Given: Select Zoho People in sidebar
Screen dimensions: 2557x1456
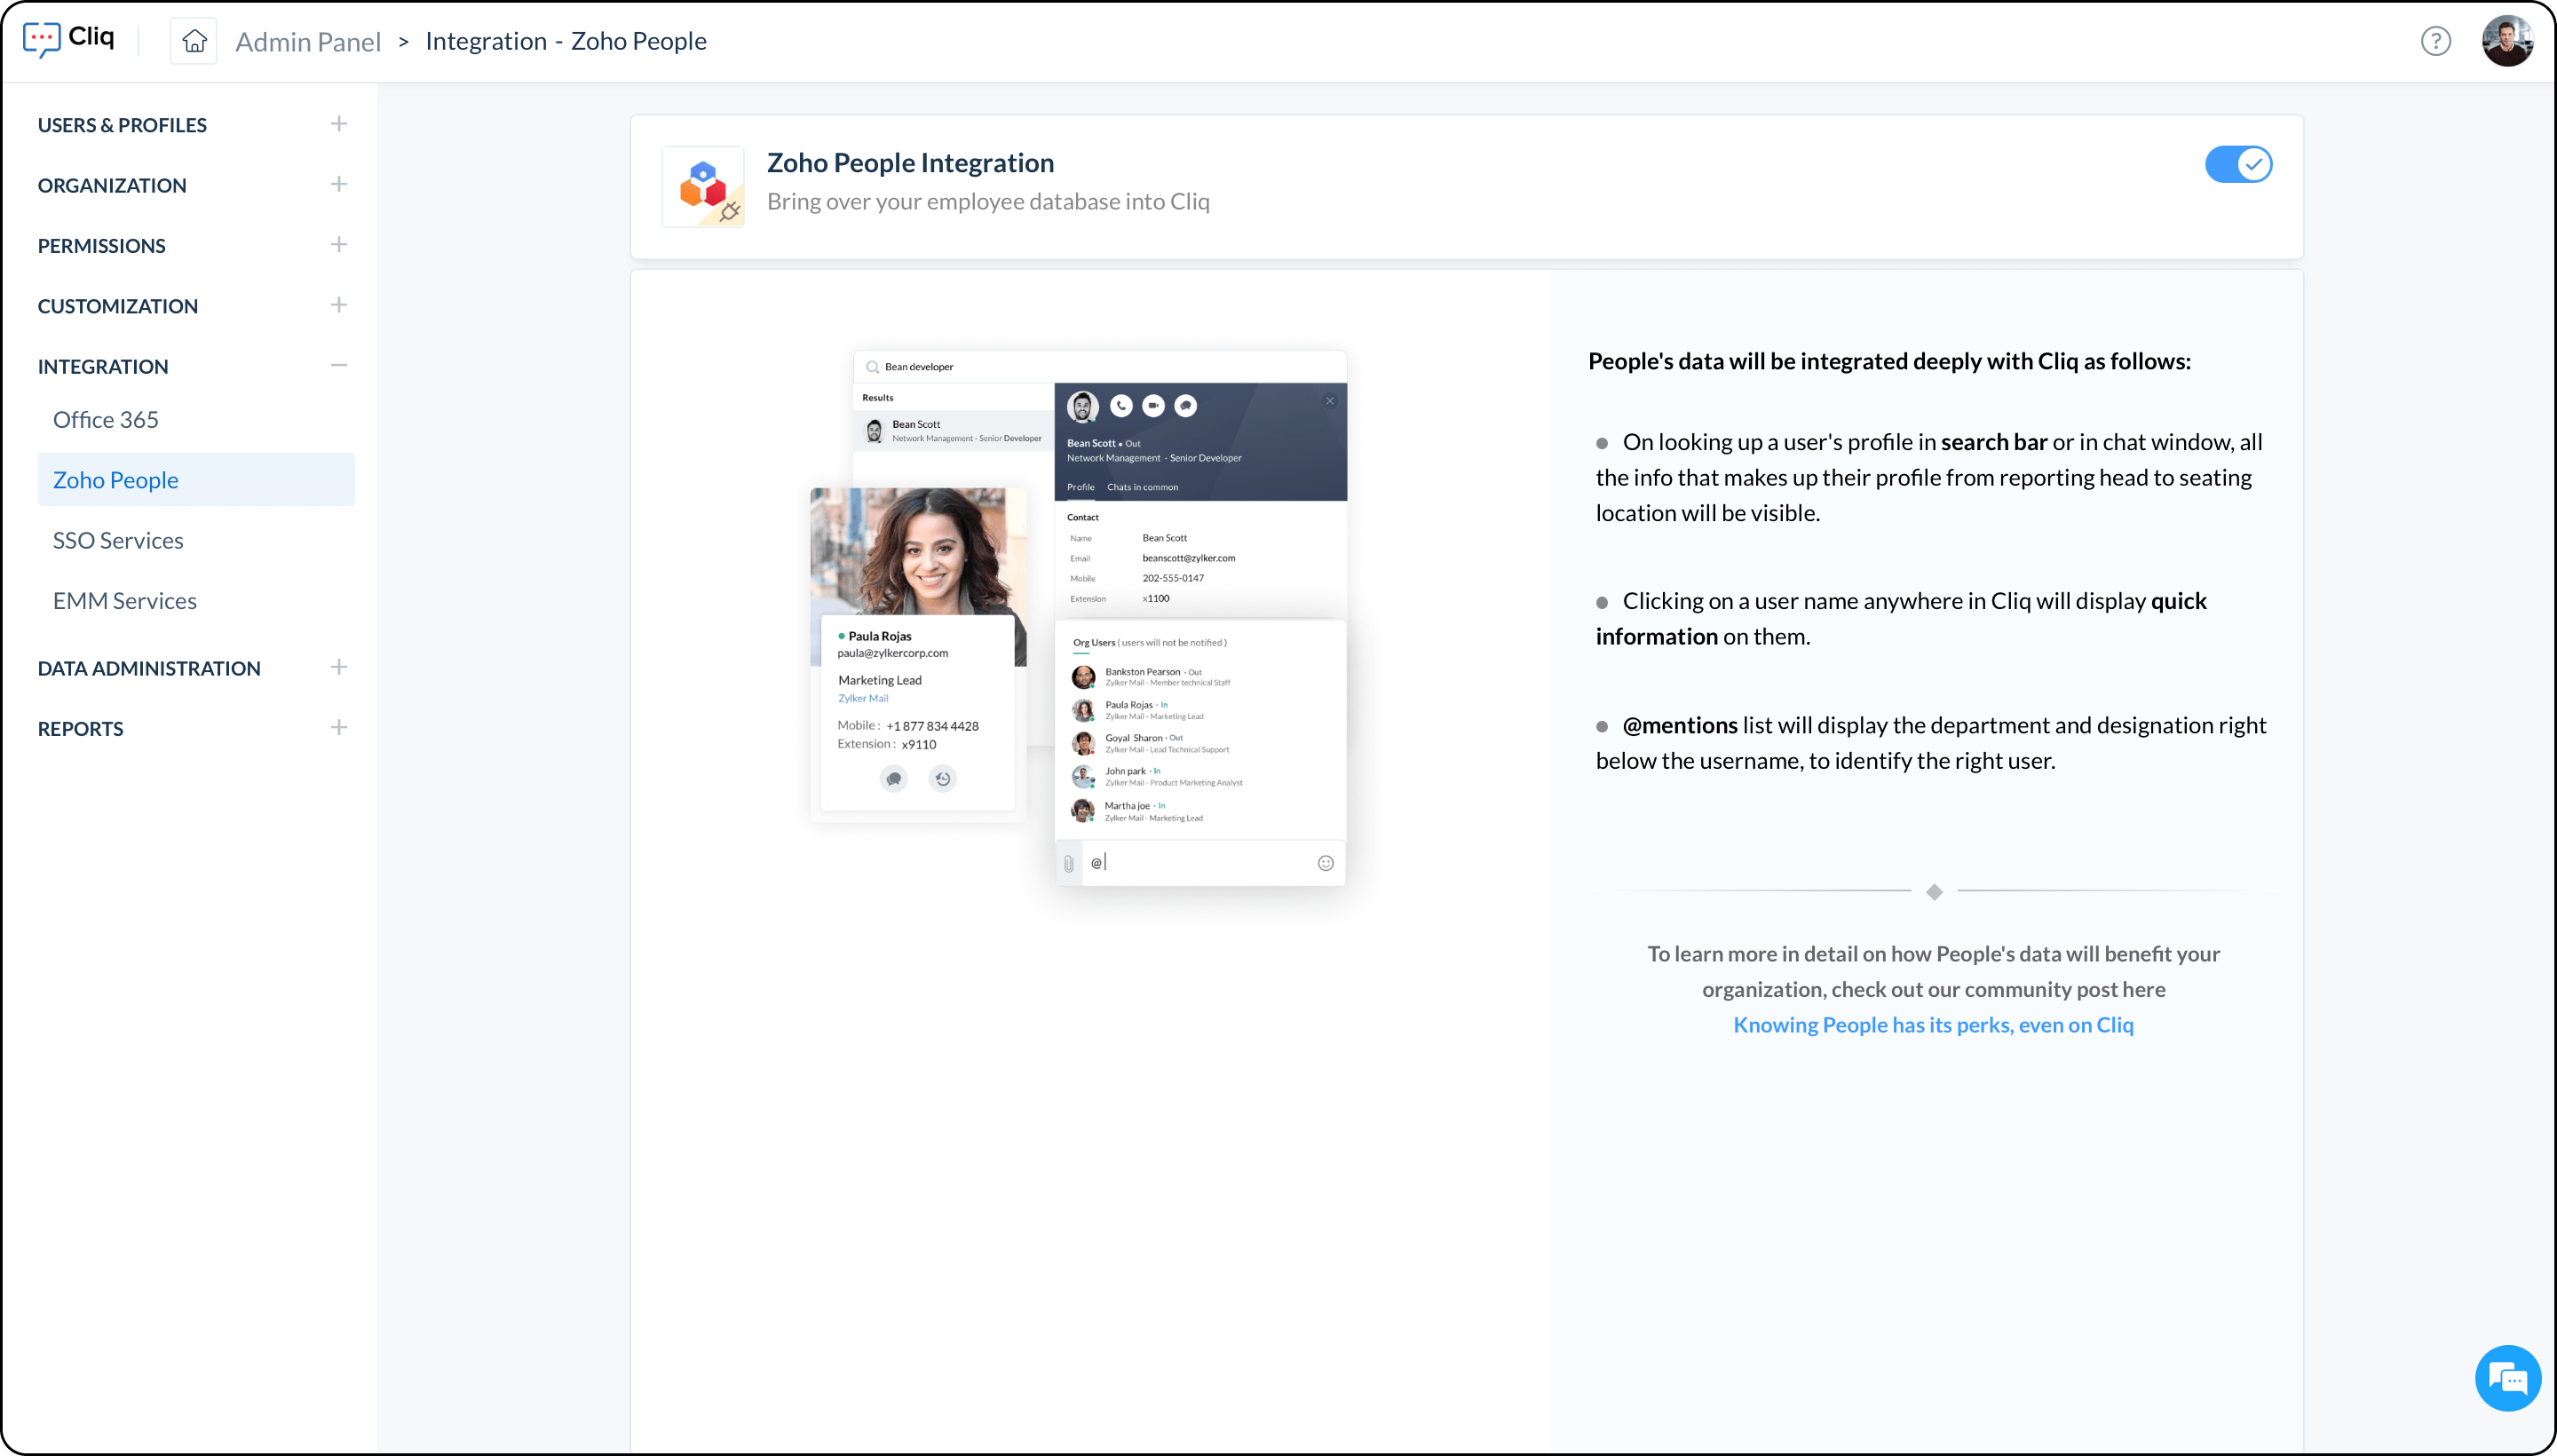Looking at the screenshot, I should [196, 479].
